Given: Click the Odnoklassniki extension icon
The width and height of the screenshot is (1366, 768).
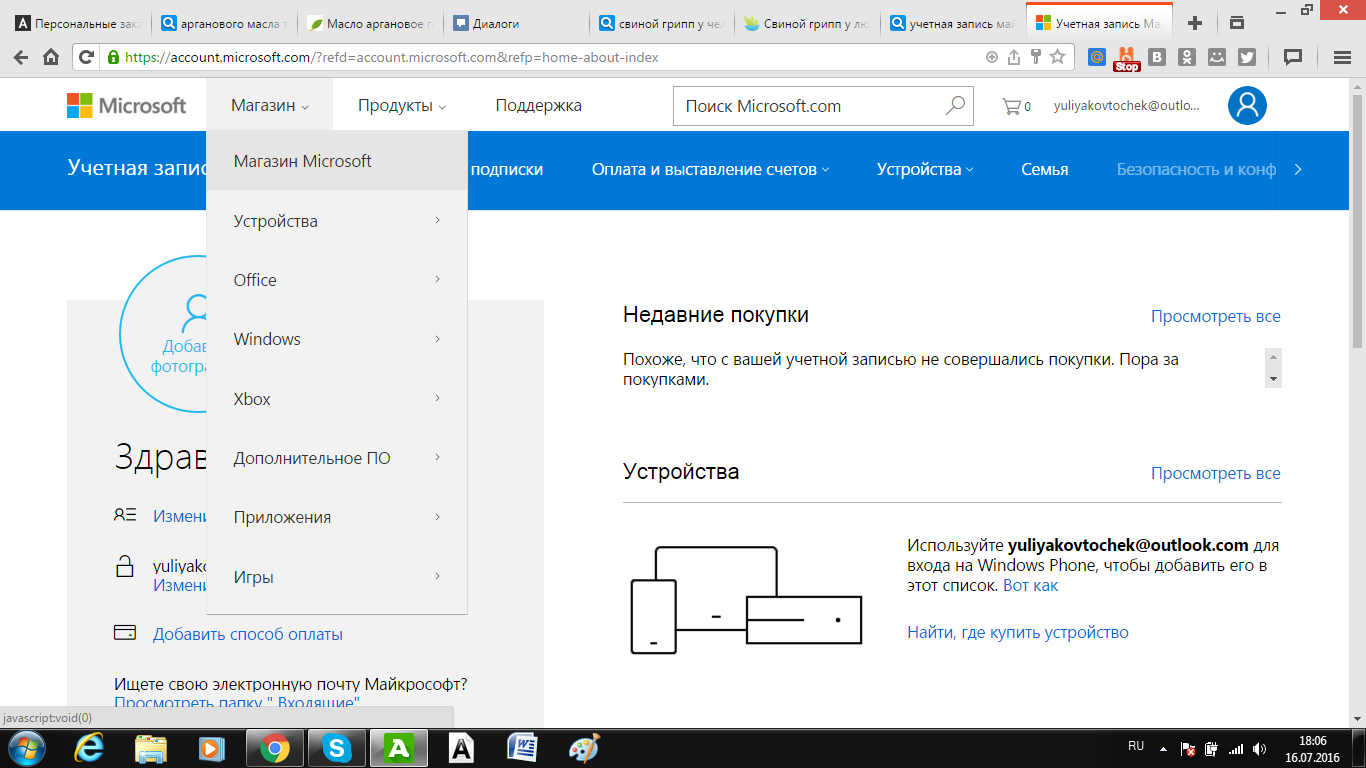Looking at the screenshot, I should pyautogui.click(x=1187, y=57).
